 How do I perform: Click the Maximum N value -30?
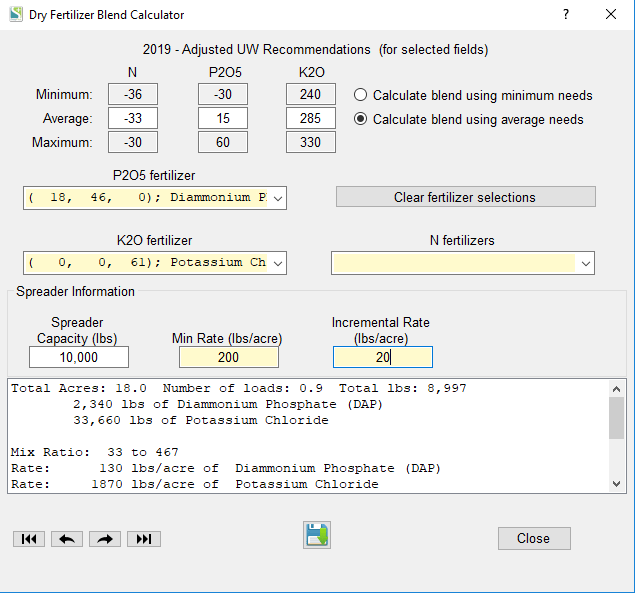click(133, 142)
